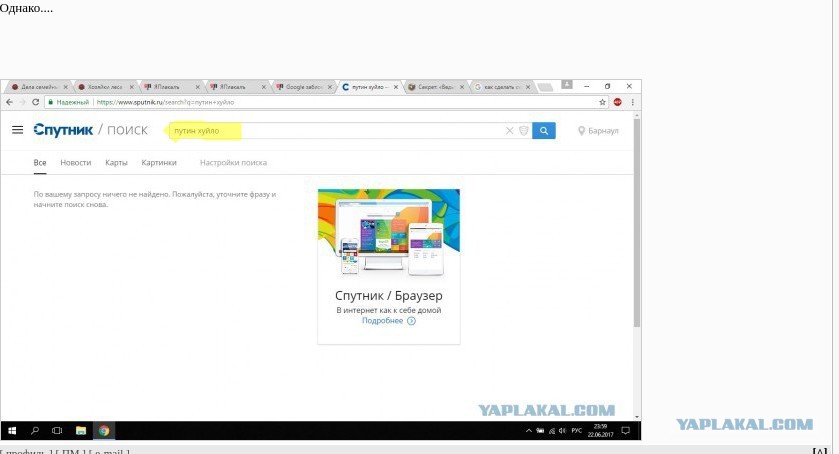Click the blue magnifier search button
839x454 pixels.
pyautogui.click(x=544, y=131)
